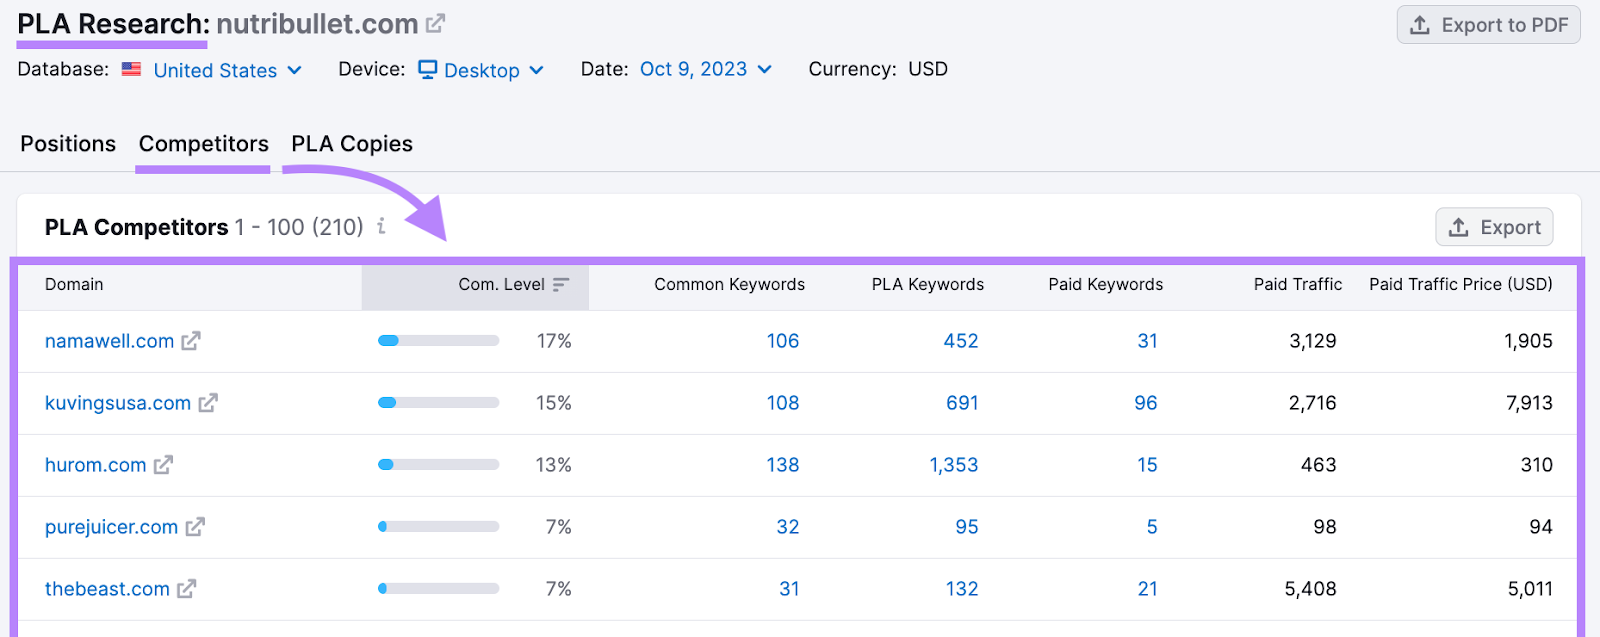The width and height of the screenshot is (1600, 637).
Task: Open the thebeast.com domain link
Action: point(107,589)
